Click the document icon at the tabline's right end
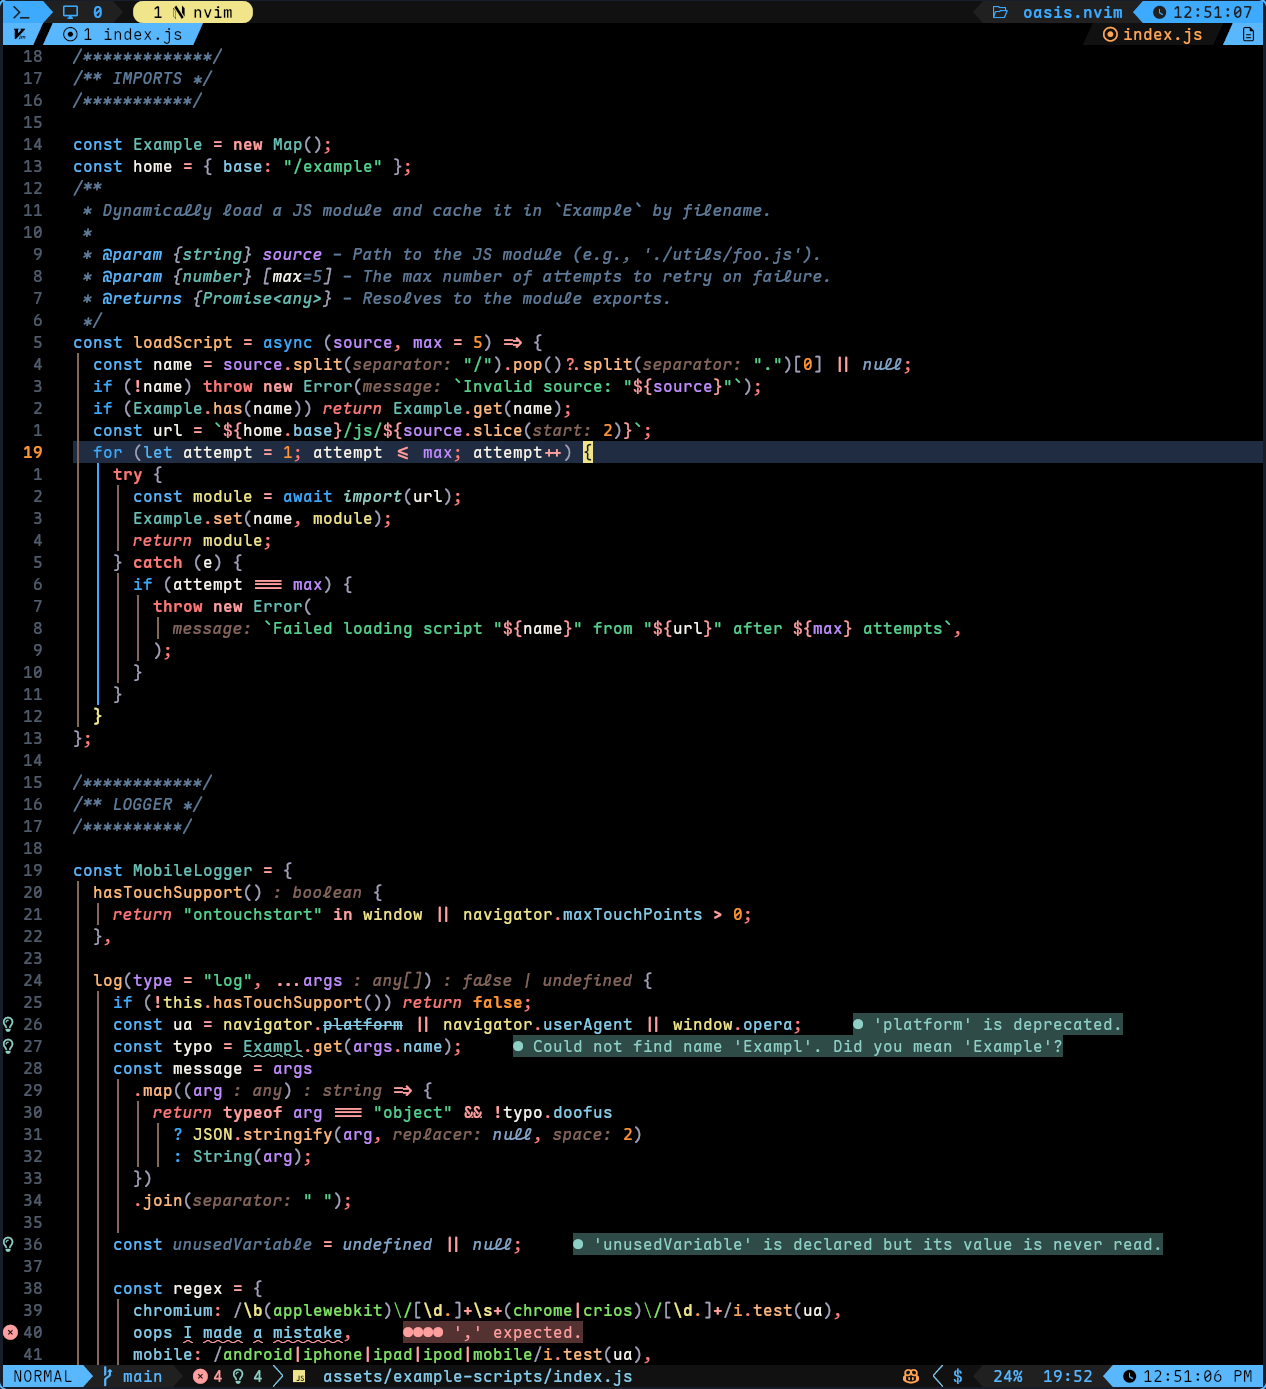The width and height of the screenshot is (1266, 1389). coord(1248,34)
